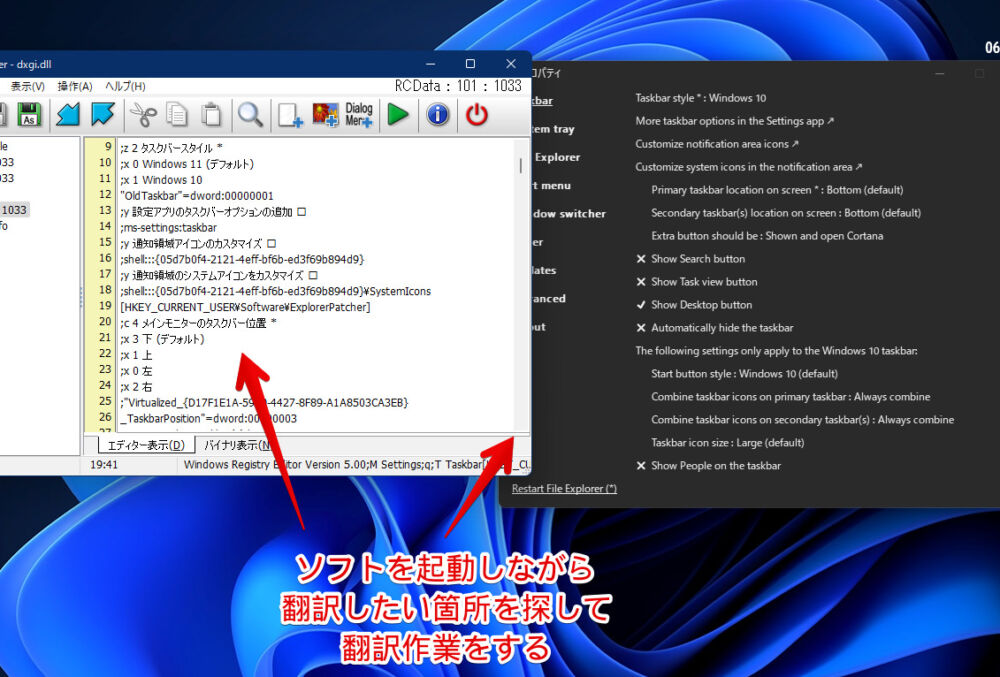Click Restart File Explorer (*) link

pos(564,489)
